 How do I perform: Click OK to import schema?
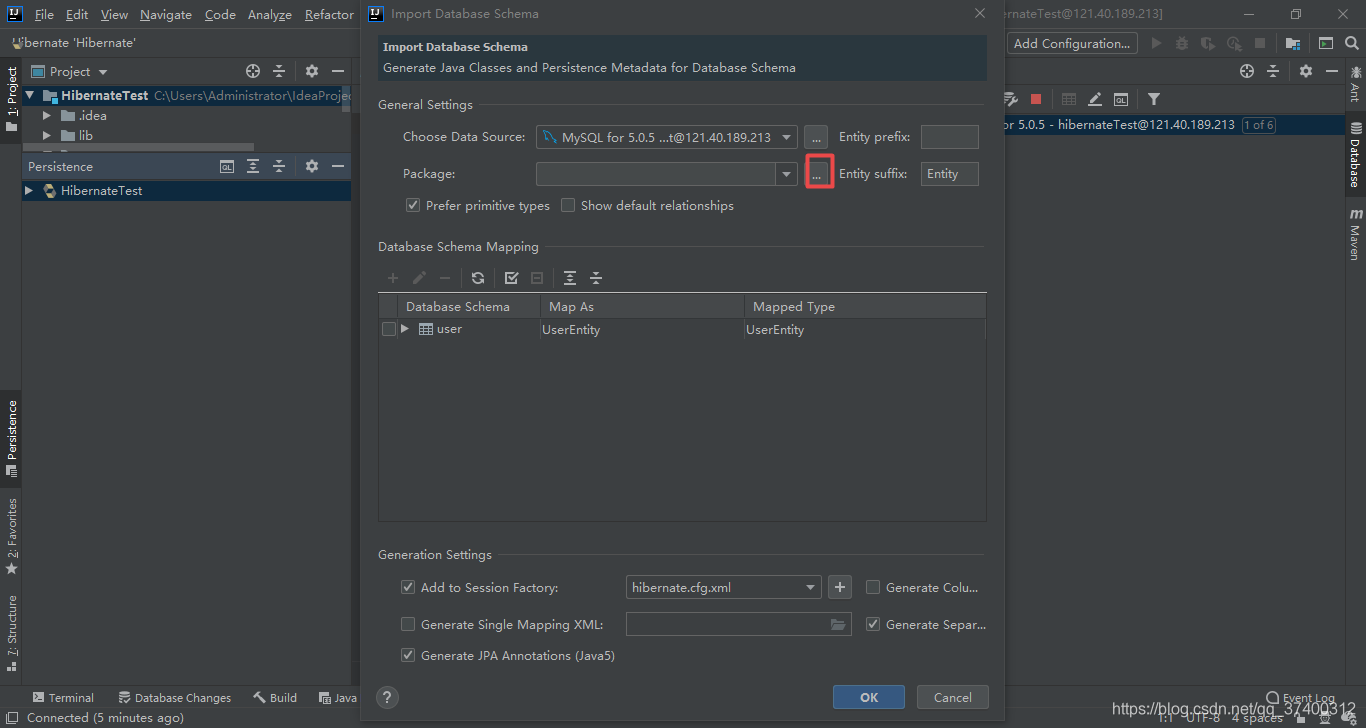[x=869, y=697]
